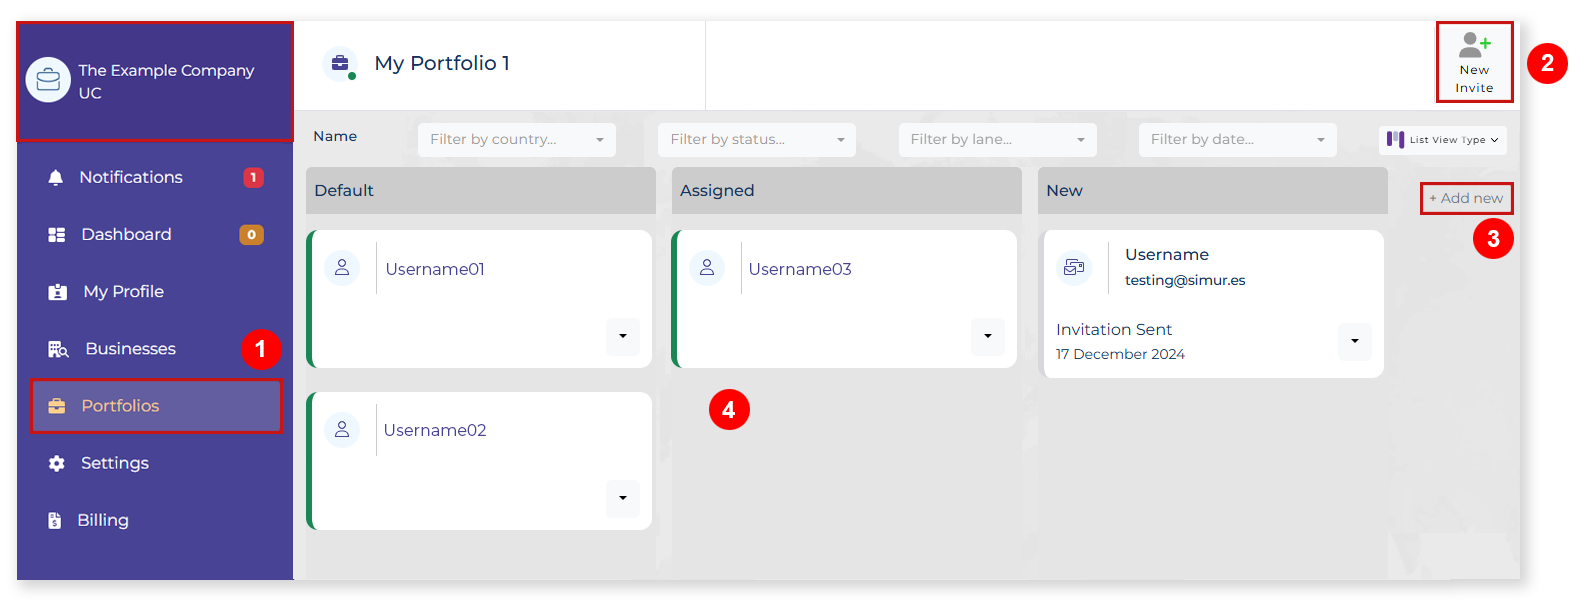This screenshot has width=1584, height=610.
Task: Click the Invitation Sent status text
Action: pos(1114,330)
